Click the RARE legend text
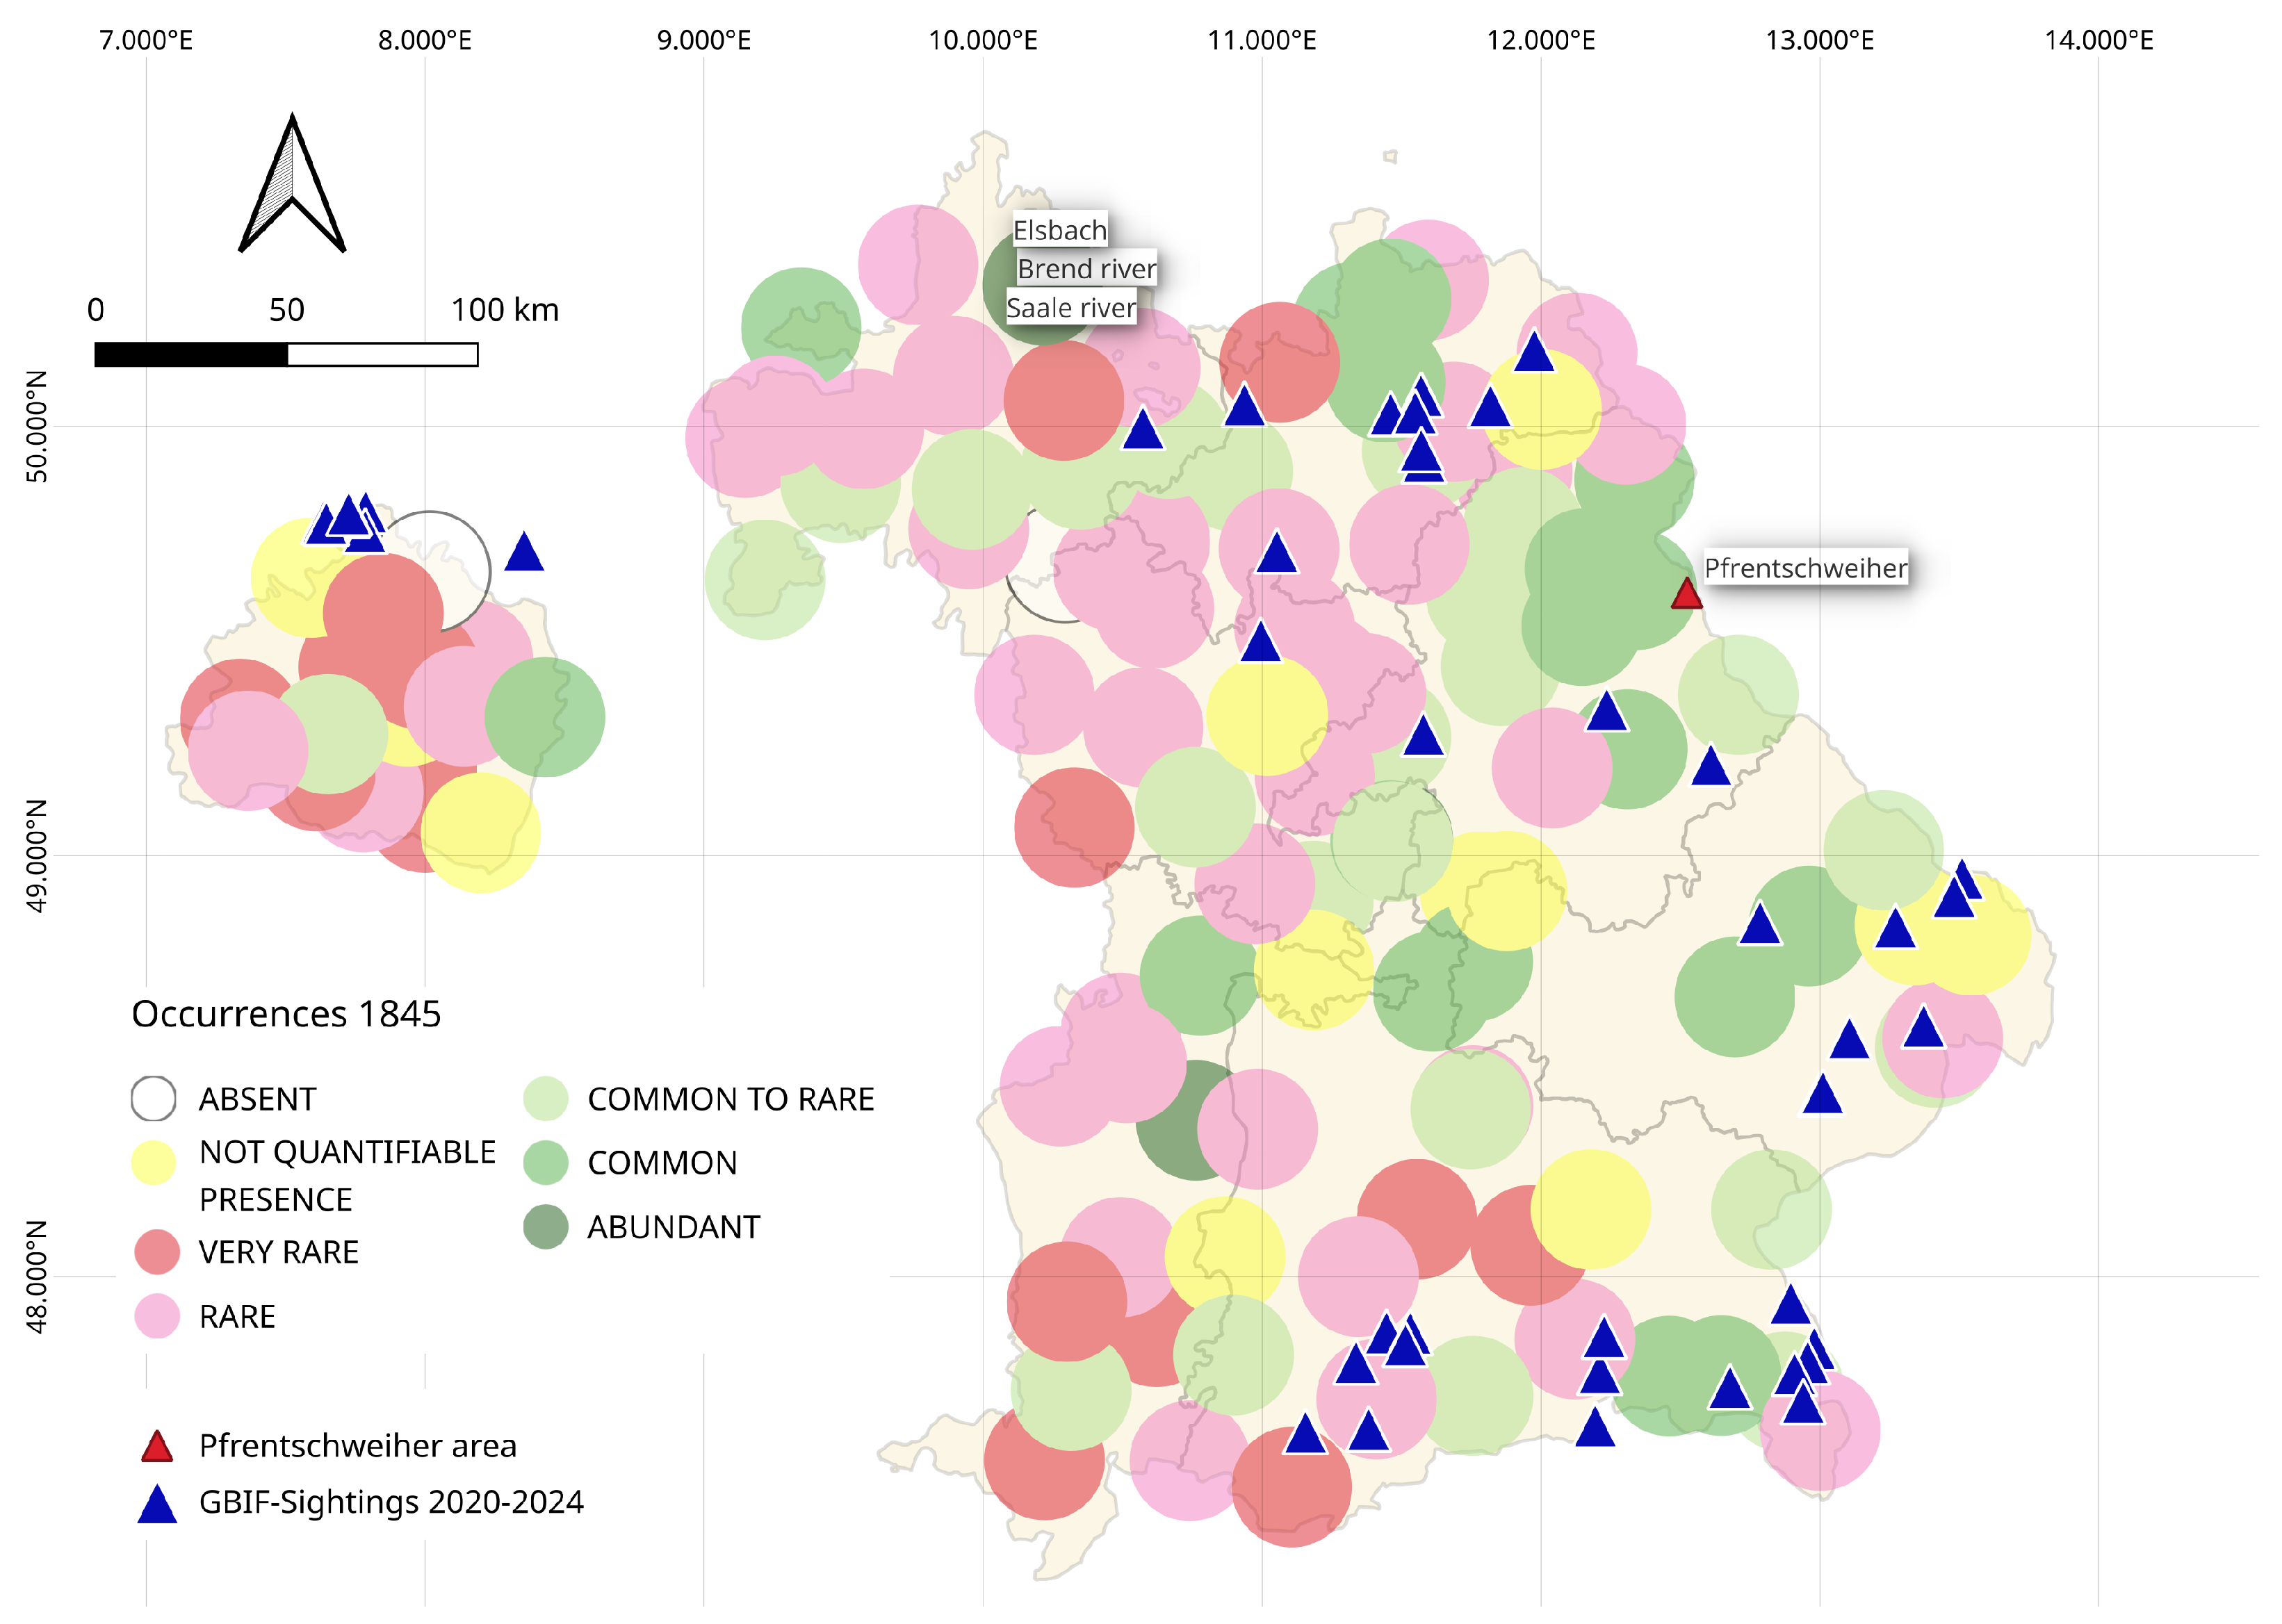The image size is (2282, 1624). [x=237, y=1317]
